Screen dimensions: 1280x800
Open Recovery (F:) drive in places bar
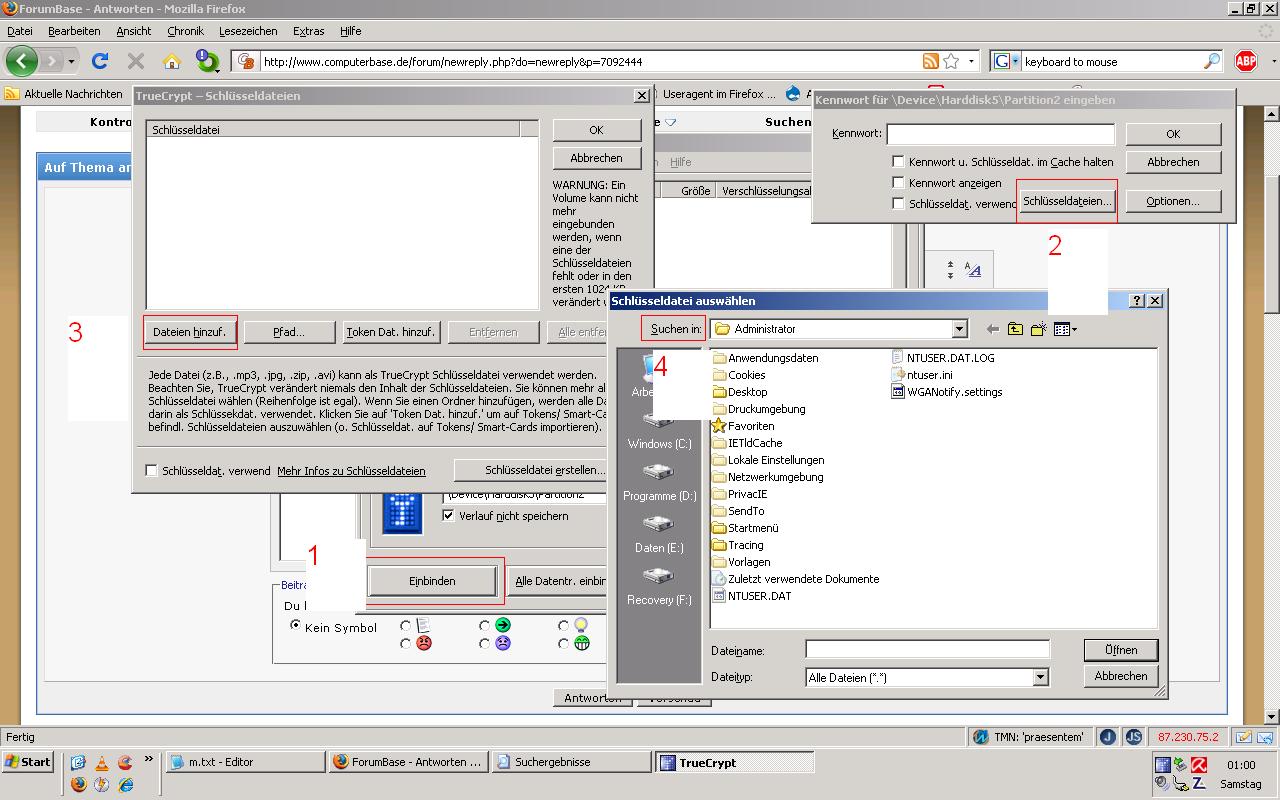(x=659, y=587)
